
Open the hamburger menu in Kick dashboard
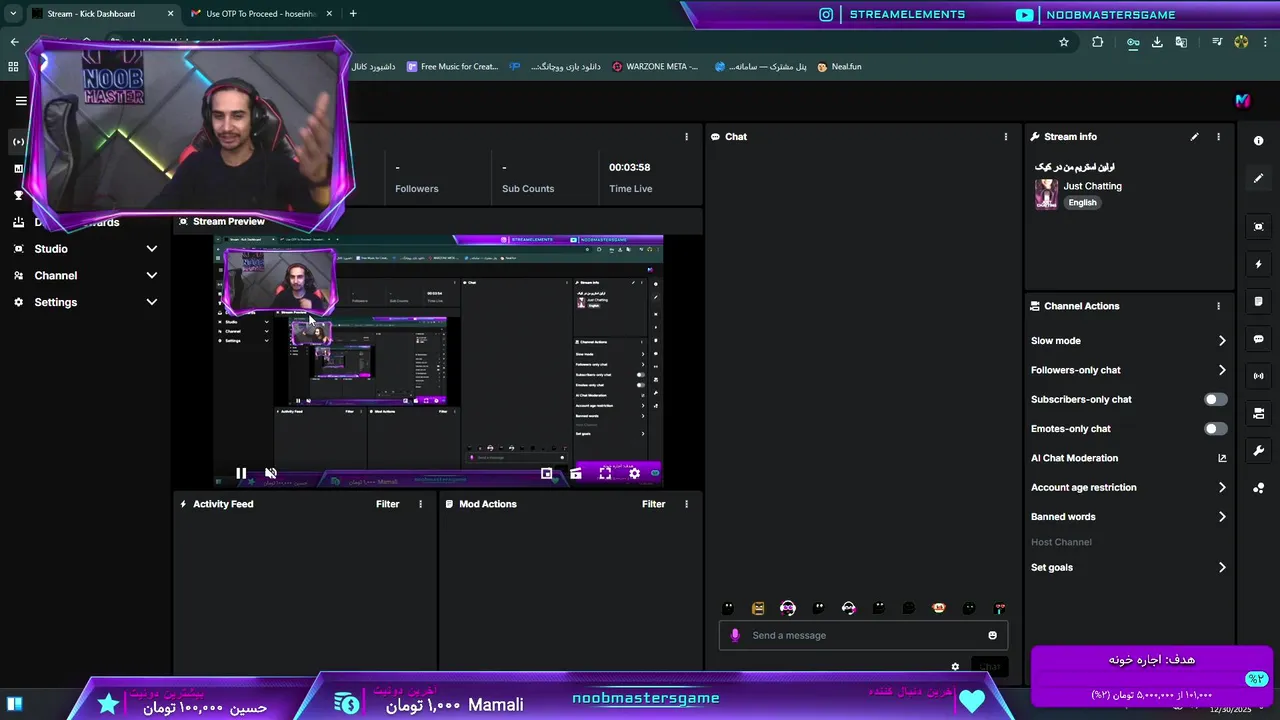21,100
